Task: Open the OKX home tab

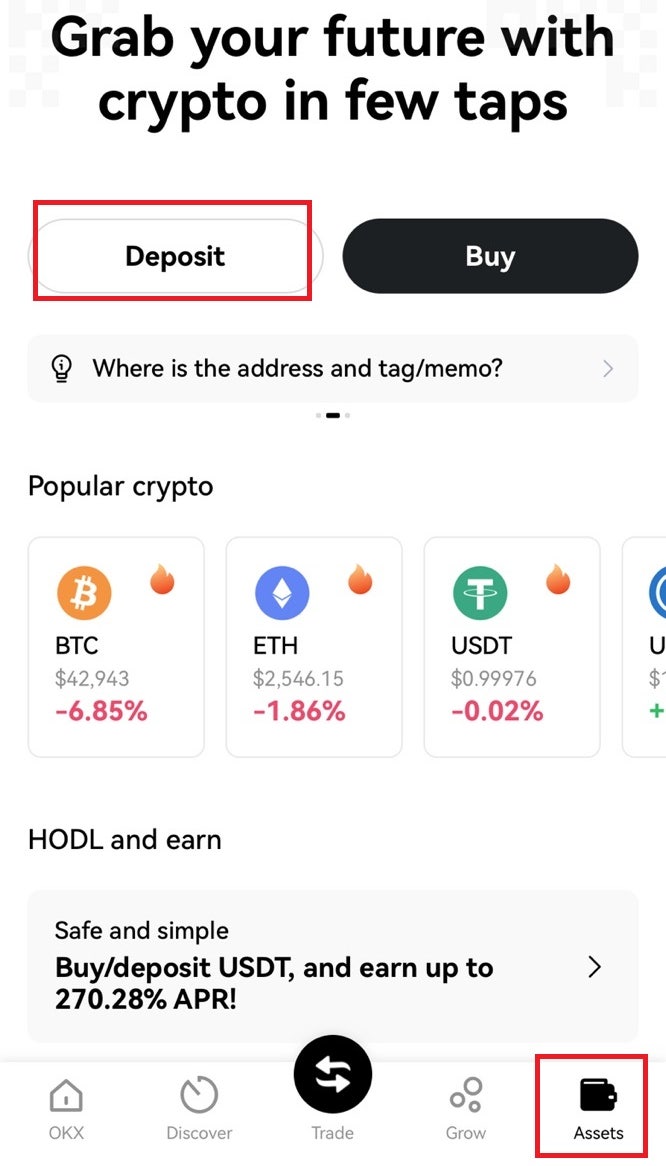Action: tap(66, 1109)
